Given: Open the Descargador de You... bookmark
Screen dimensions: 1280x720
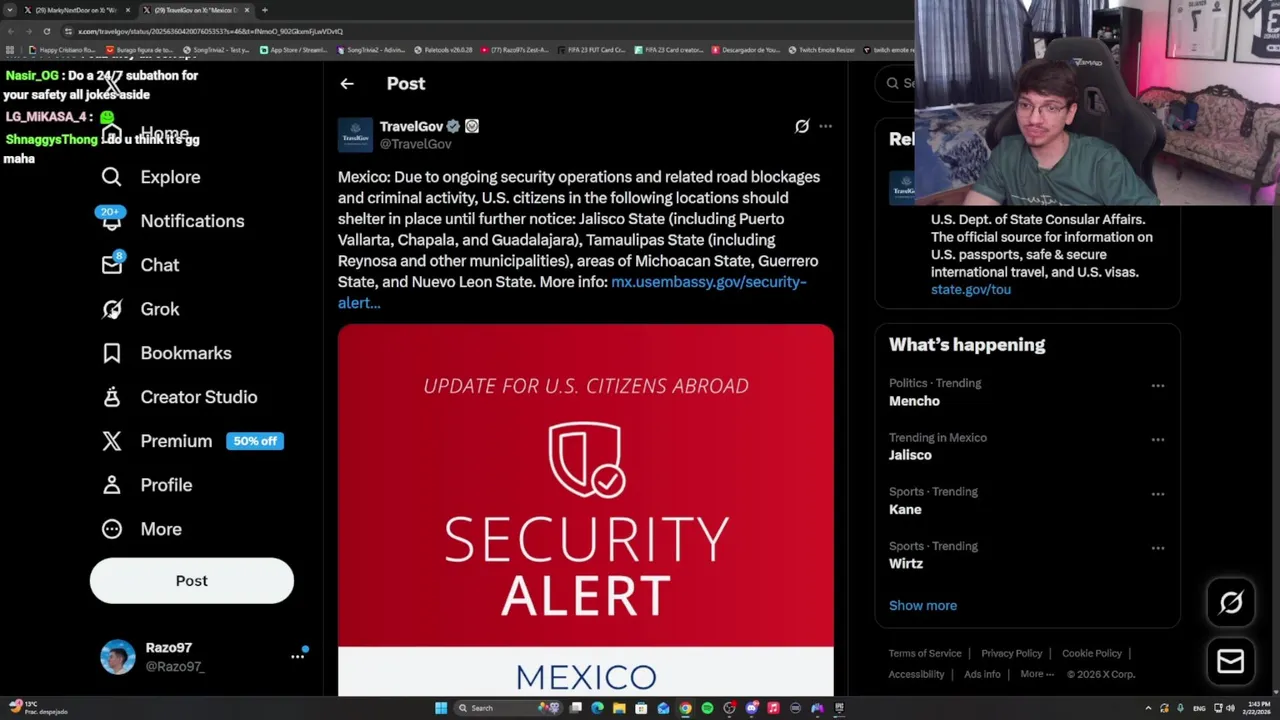Looking at the screenshot, I should pyautogui.click(x=746, y=50).
